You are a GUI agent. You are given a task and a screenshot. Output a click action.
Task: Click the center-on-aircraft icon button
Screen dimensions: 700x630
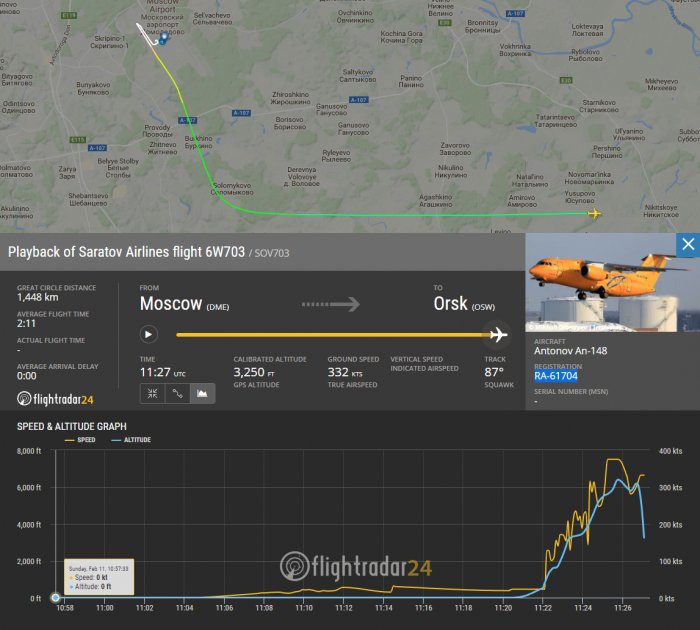coord(151,394)
